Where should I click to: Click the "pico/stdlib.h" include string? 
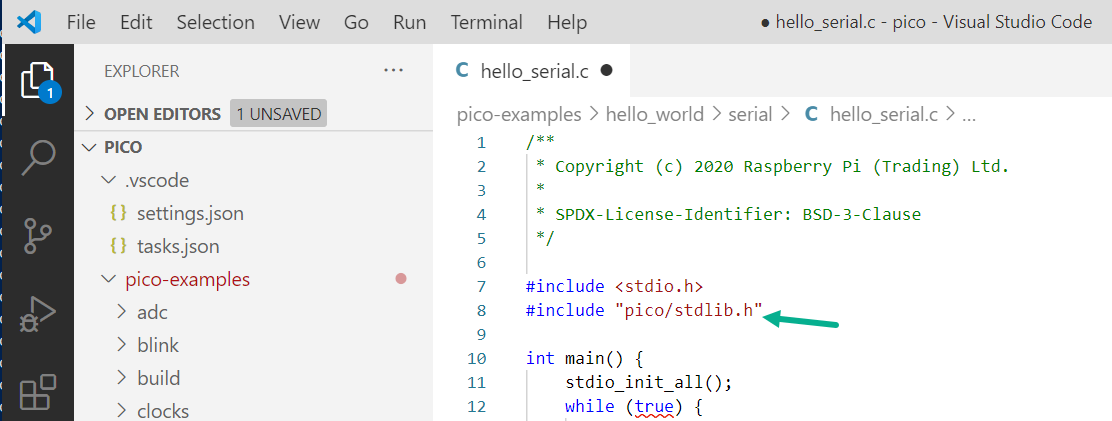click(x=688, y=310)
